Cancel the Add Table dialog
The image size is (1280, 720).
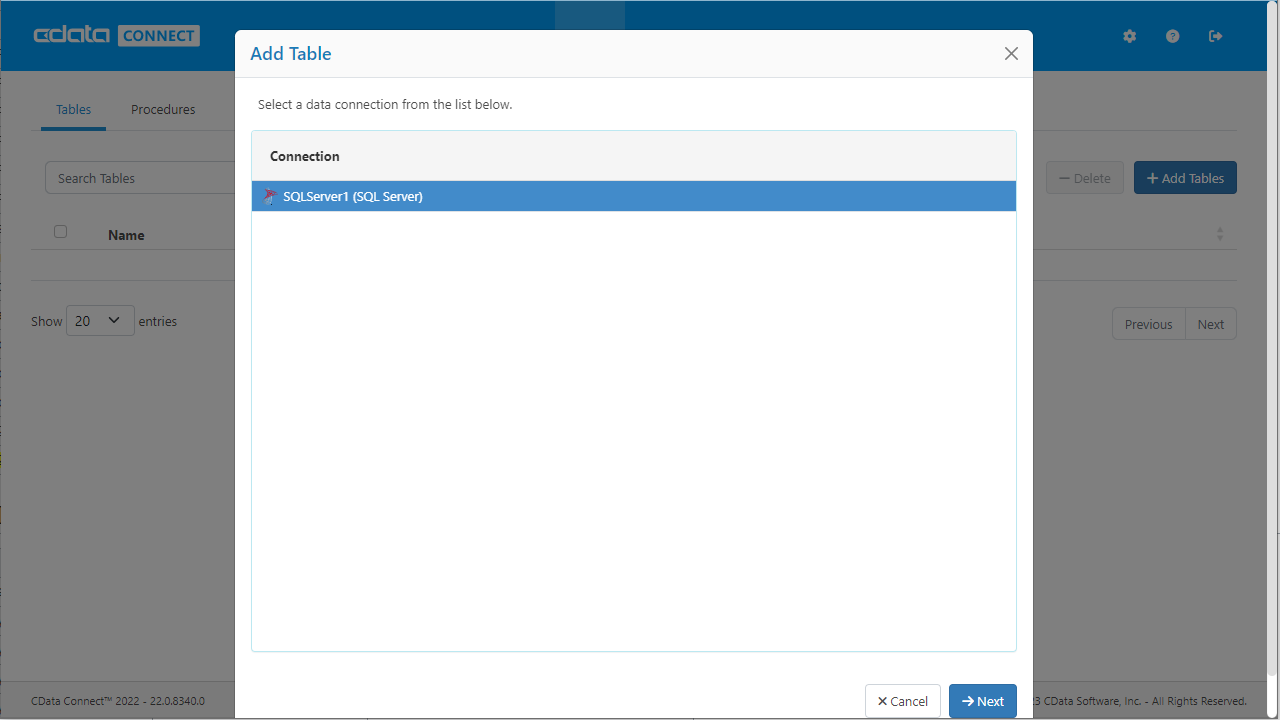(902, 701)
